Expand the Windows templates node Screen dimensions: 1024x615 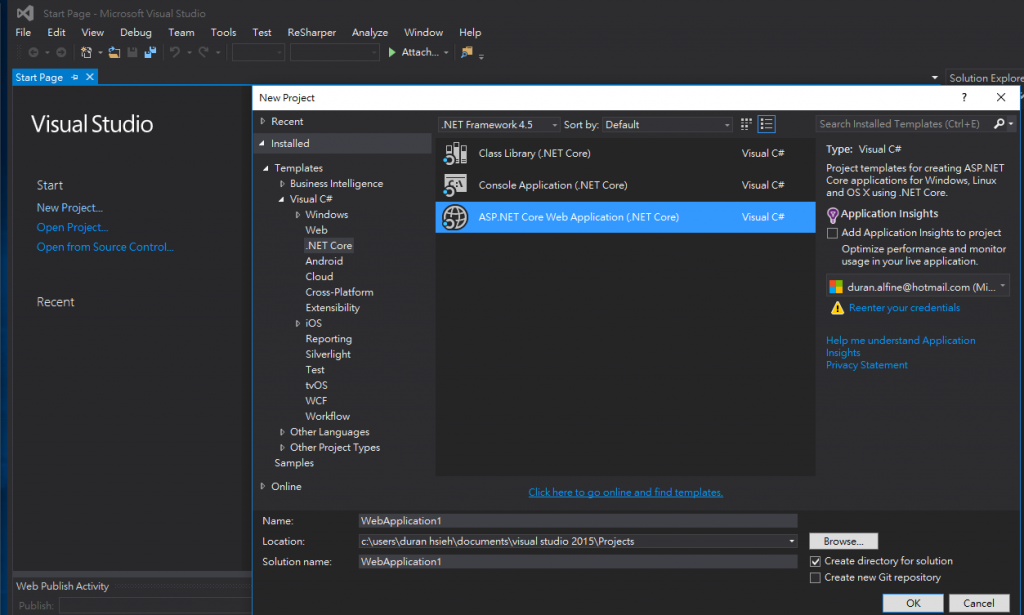point(298,215)
